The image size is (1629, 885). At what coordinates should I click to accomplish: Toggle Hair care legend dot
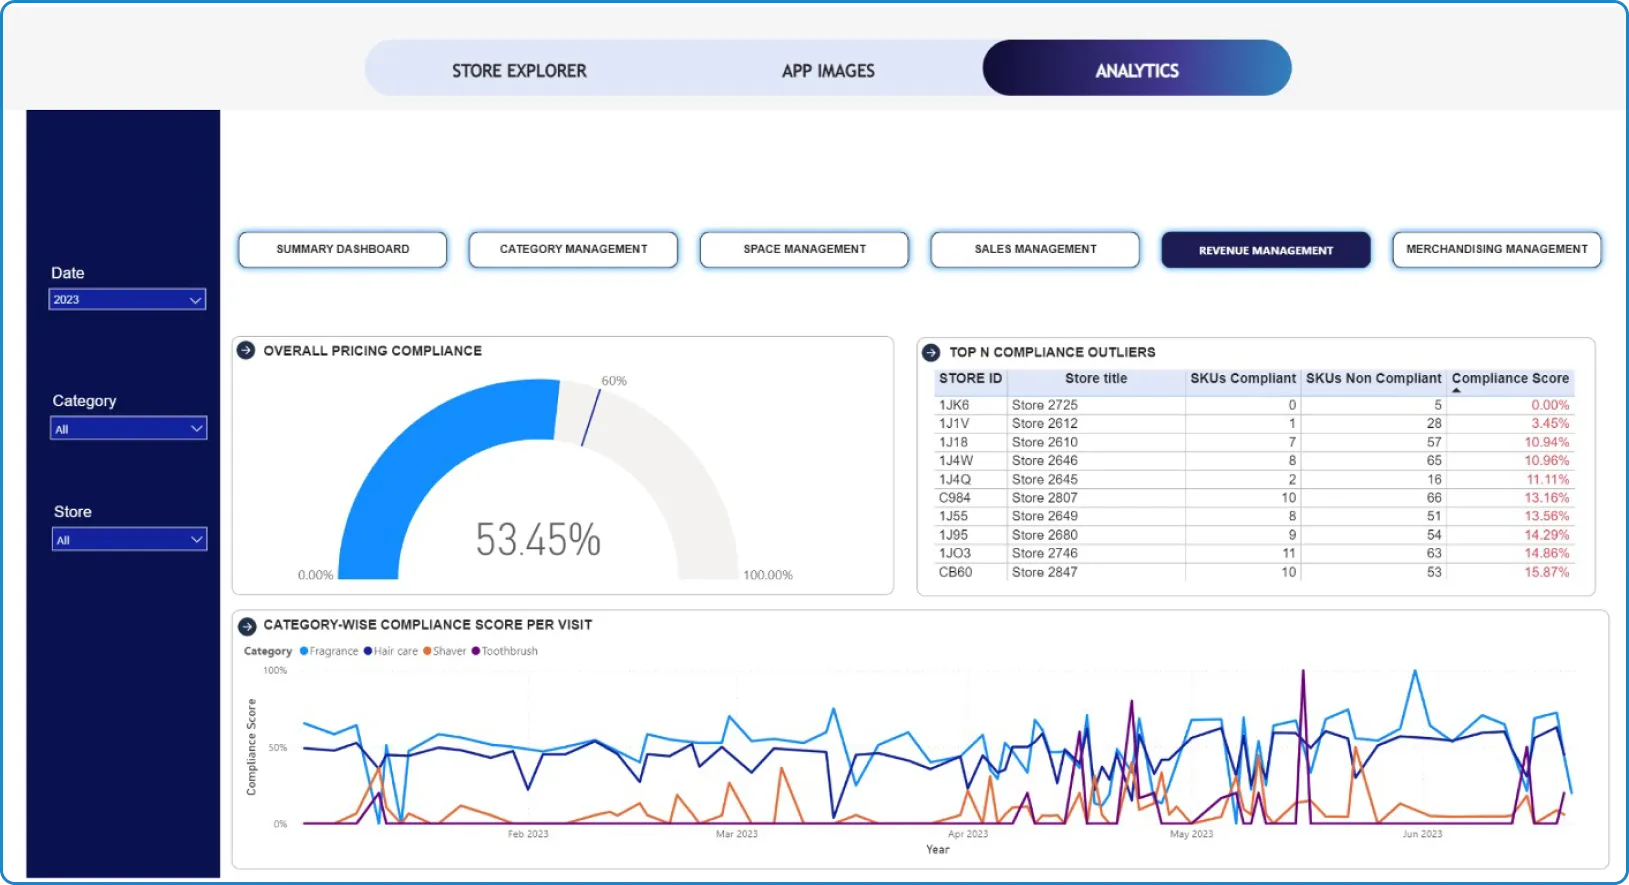[368, 651]
